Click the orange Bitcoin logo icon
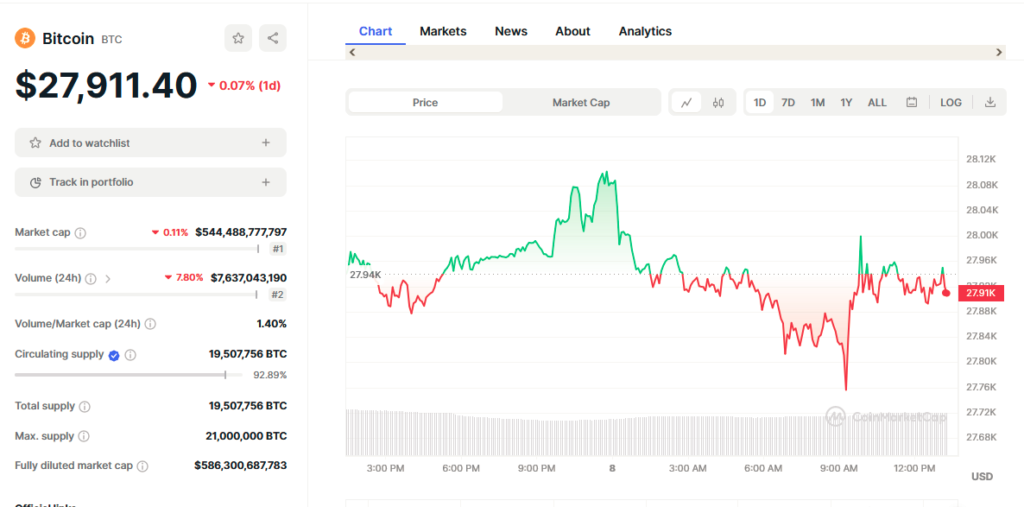This screenshot has width=1024, height=507. (25, 38)
